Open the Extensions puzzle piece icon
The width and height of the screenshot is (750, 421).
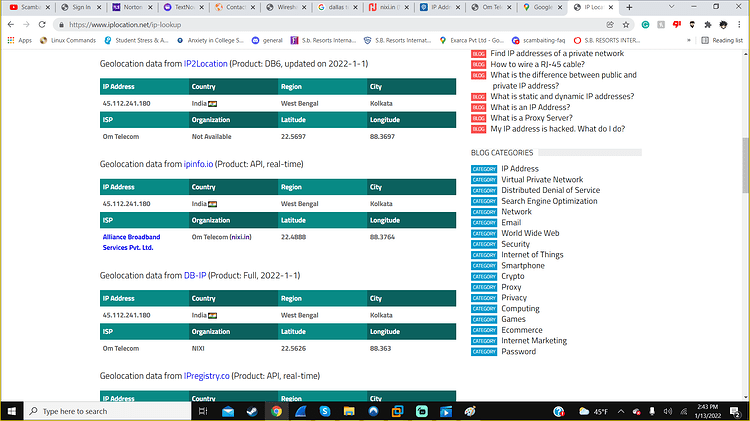pos(708,24)
